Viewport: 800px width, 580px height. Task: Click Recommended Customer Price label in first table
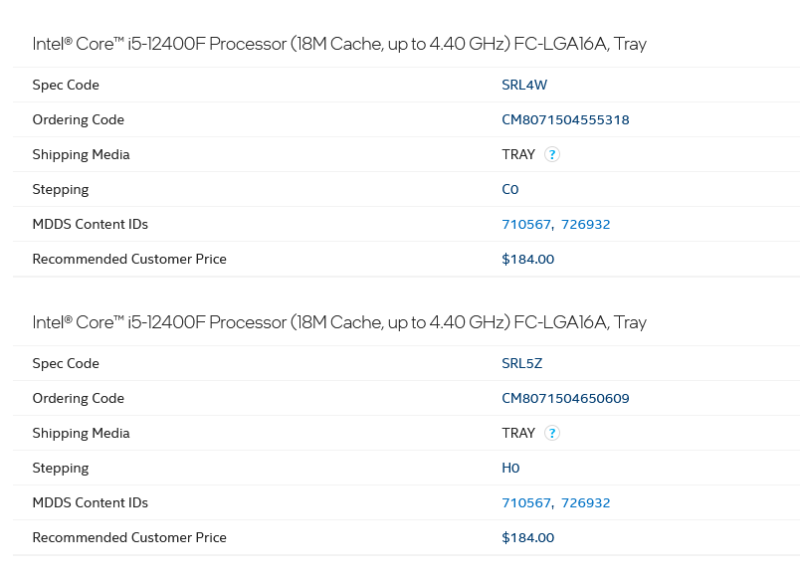pyautogui.click(x=129, y=259)
